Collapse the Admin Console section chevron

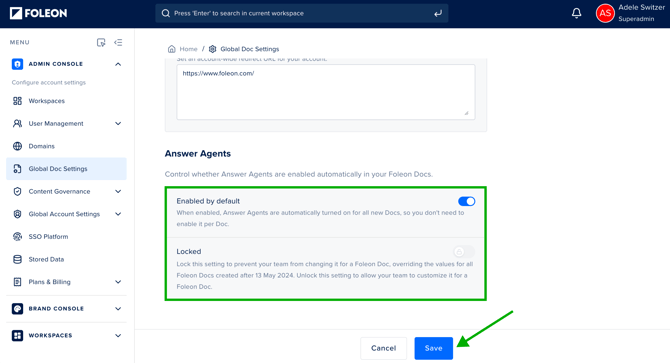click(118, 64)
